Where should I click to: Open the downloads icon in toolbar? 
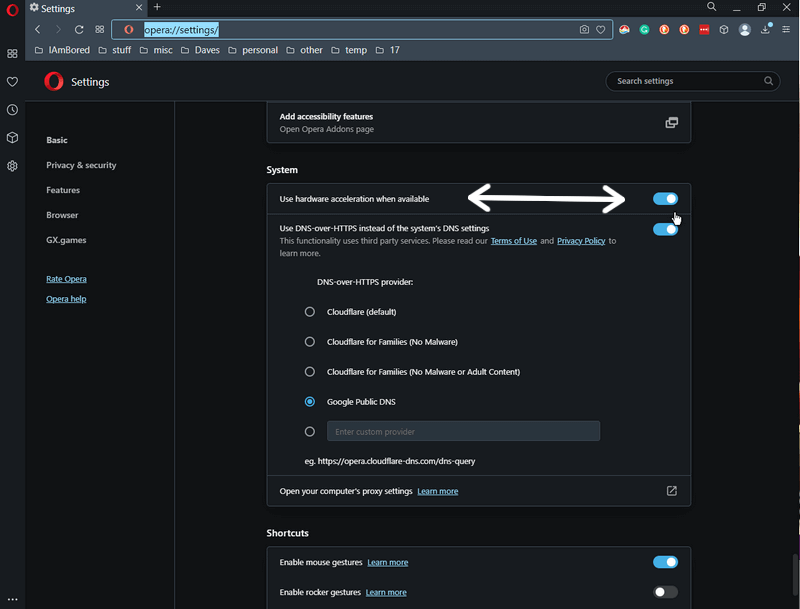(765, 29)
